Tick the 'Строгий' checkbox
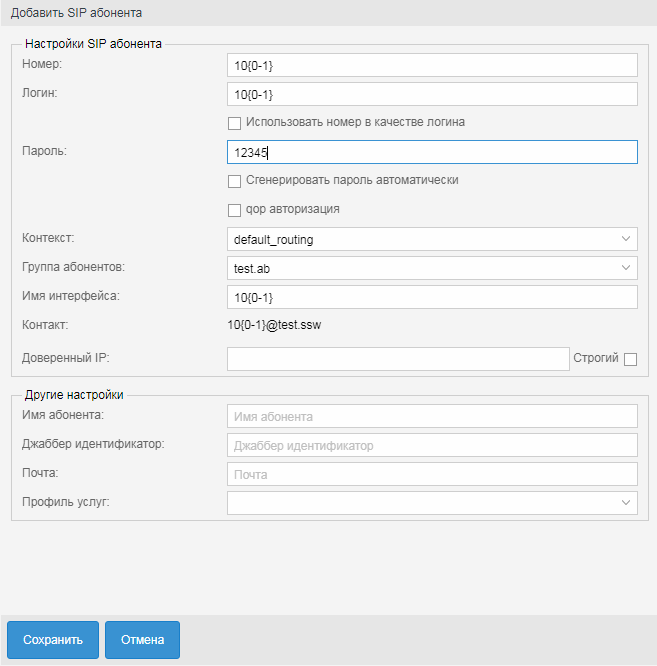 click(x=630, y=359)
